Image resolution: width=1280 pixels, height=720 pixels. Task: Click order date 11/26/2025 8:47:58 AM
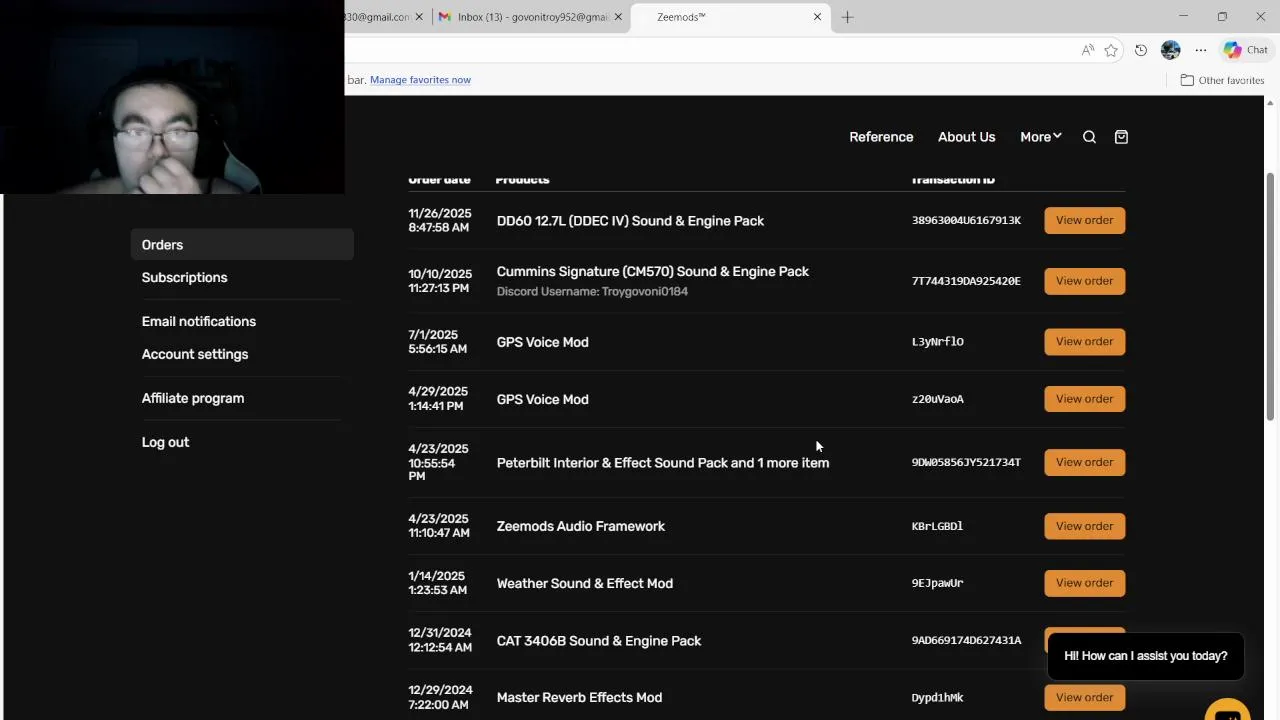439,221
